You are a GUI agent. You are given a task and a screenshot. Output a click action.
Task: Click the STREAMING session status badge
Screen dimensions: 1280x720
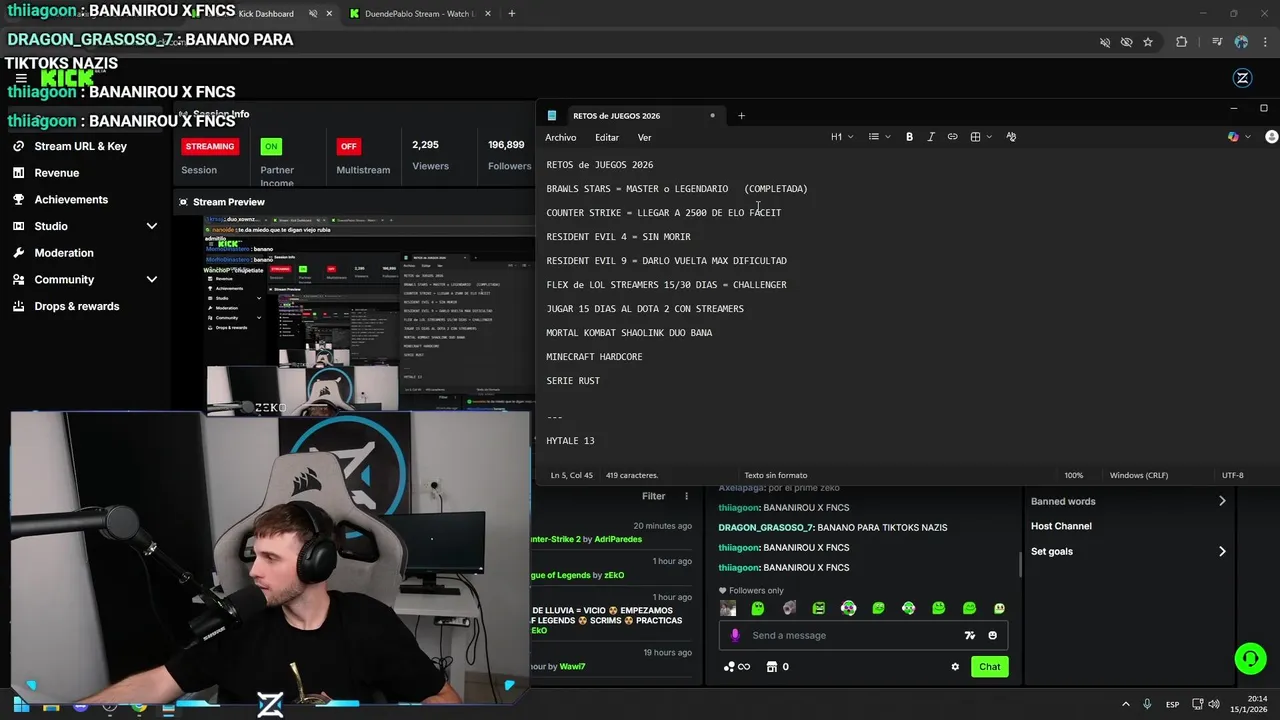pos(210,146)
